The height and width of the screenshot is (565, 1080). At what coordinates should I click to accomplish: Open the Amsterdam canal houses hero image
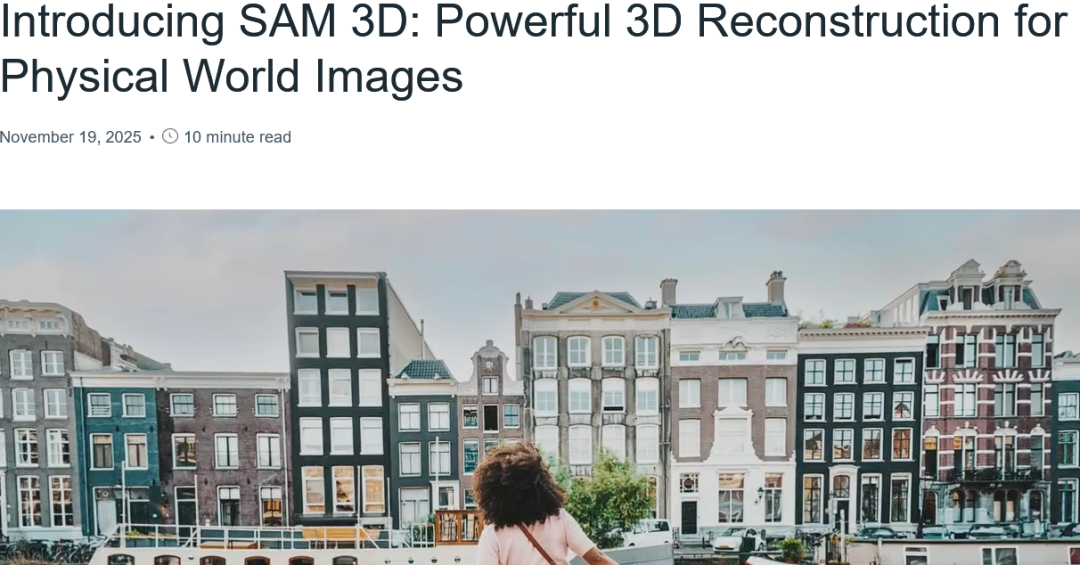tap(540, 387)
